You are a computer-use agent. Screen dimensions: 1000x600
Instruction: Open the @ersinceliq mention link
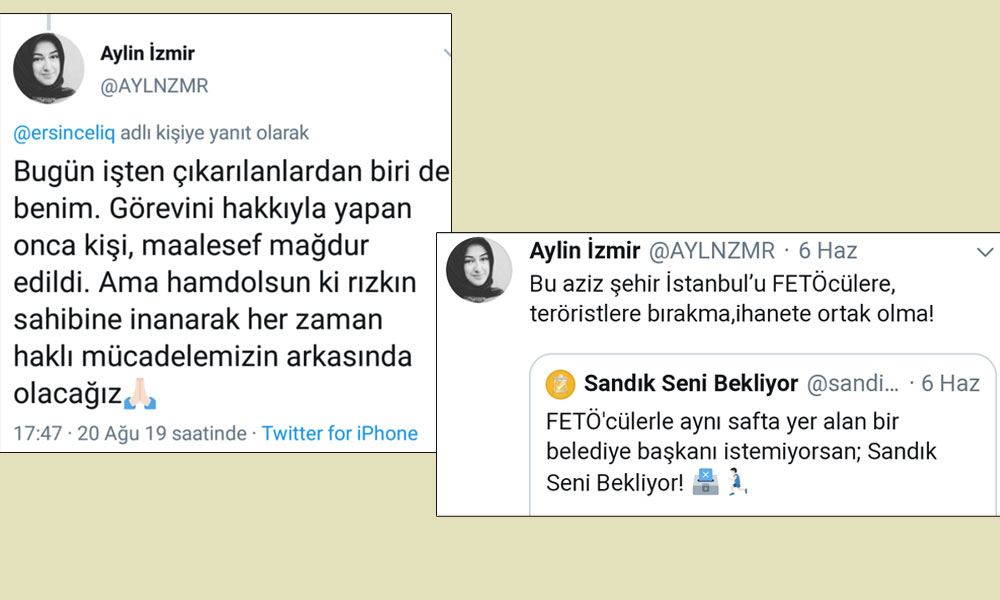point(62,133)
